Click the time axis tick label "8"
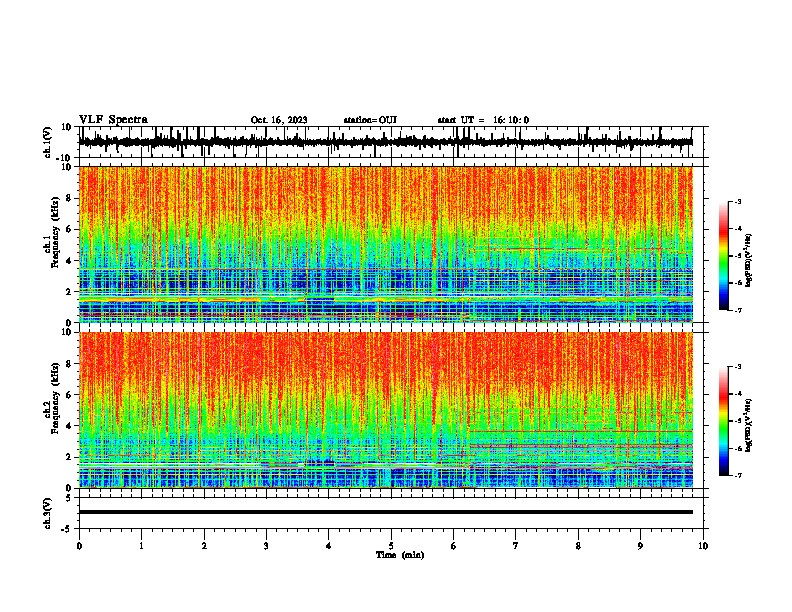Viewport: 792px width, 612px height. pos(578,546)
